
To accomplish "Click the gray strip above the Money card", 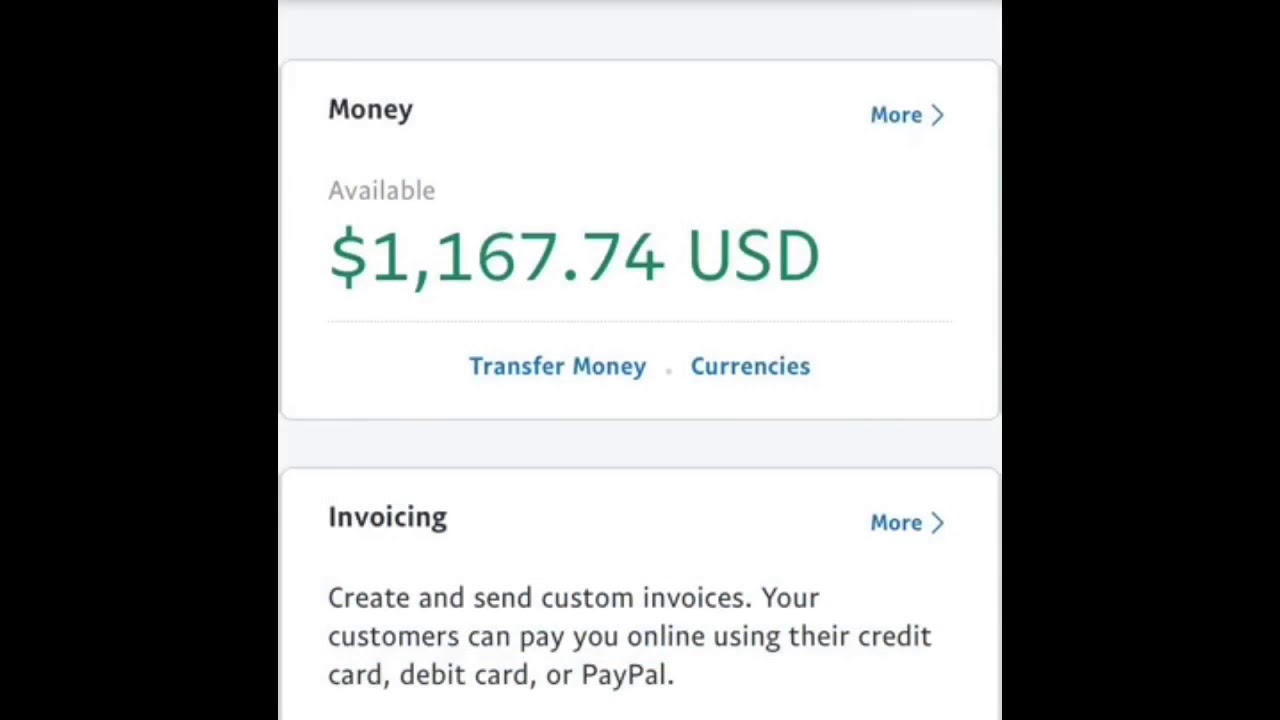I will coord(640,30).
